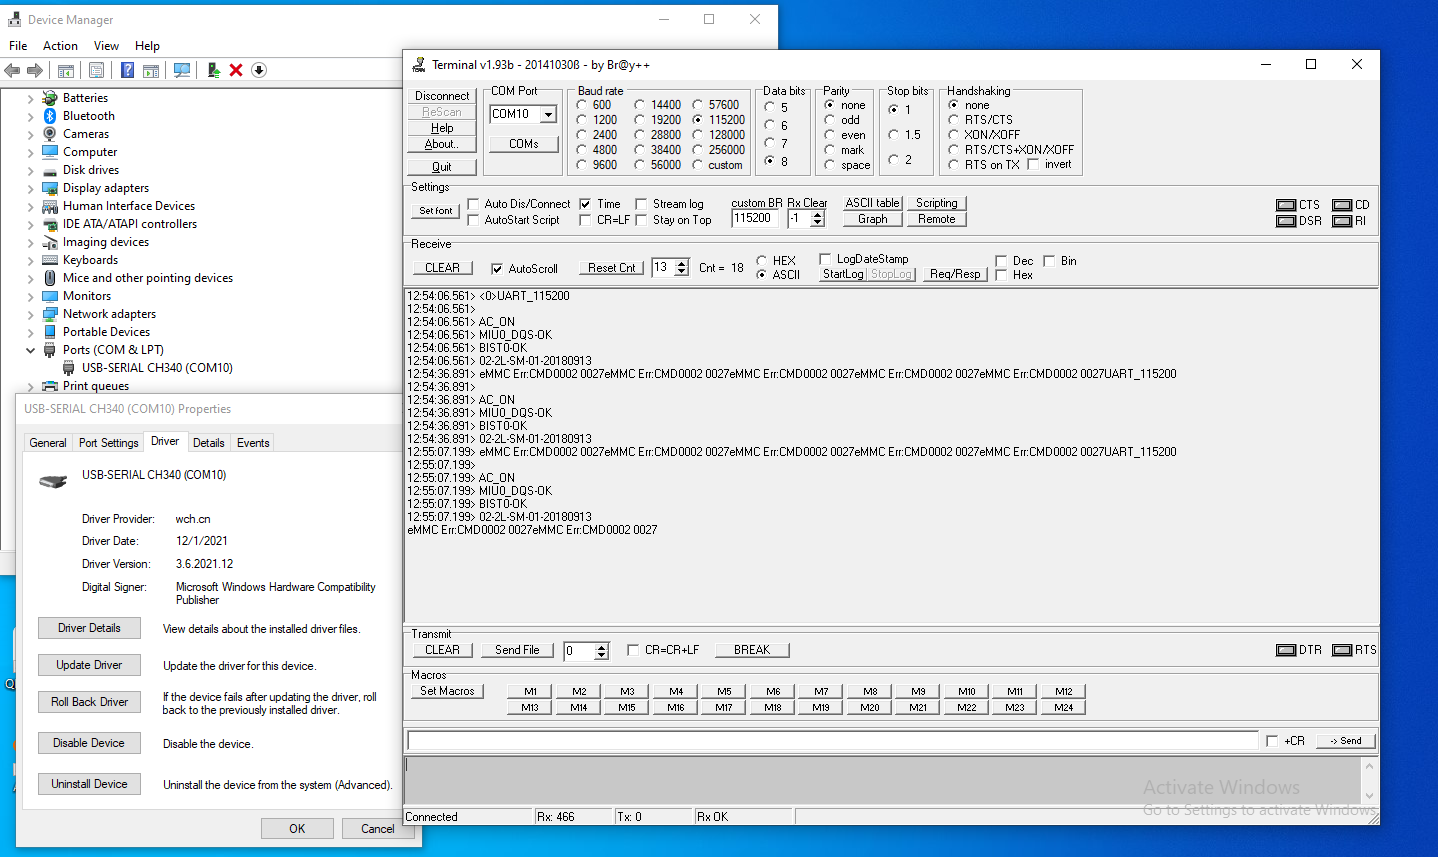The height and width of the screenshot is (857, 1438).
Task: Click the Back arrow in Device Manager toolbar
Action: point(12,70)
